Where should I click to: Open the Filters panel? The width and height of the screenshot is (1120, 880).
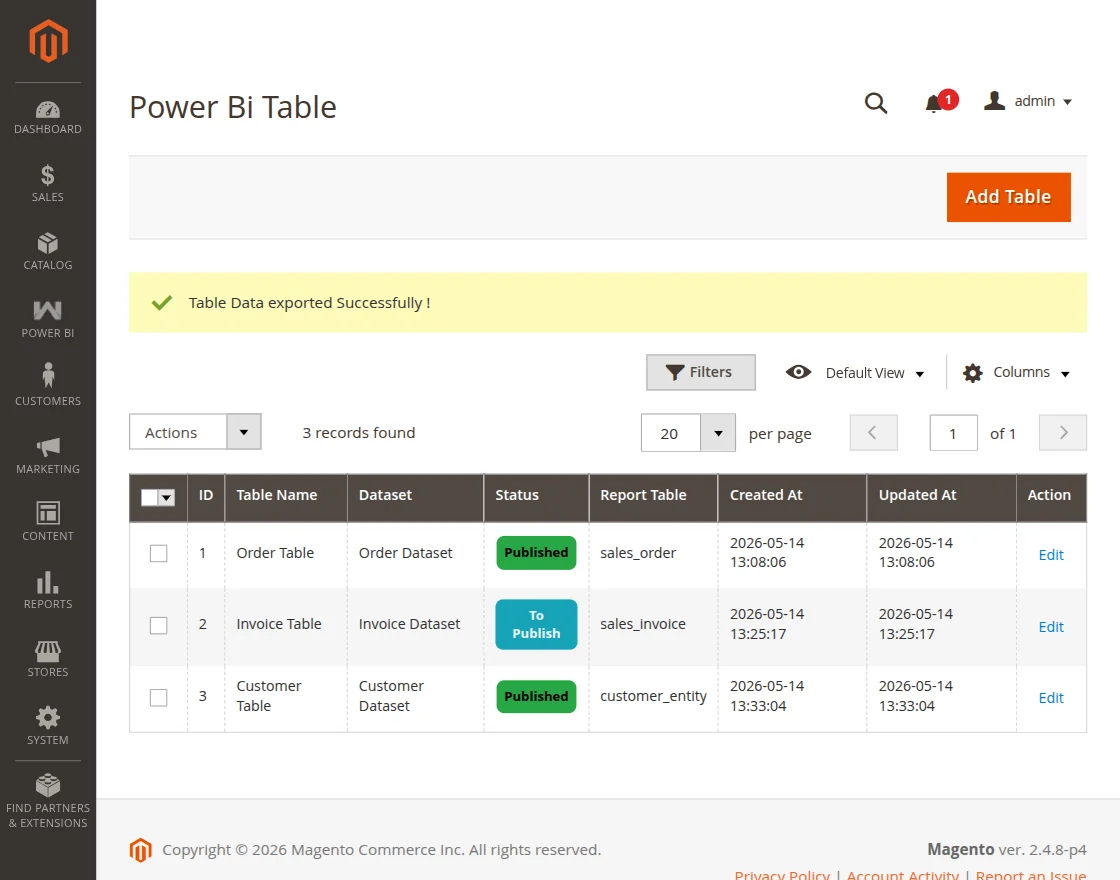(x=701, y=372)
